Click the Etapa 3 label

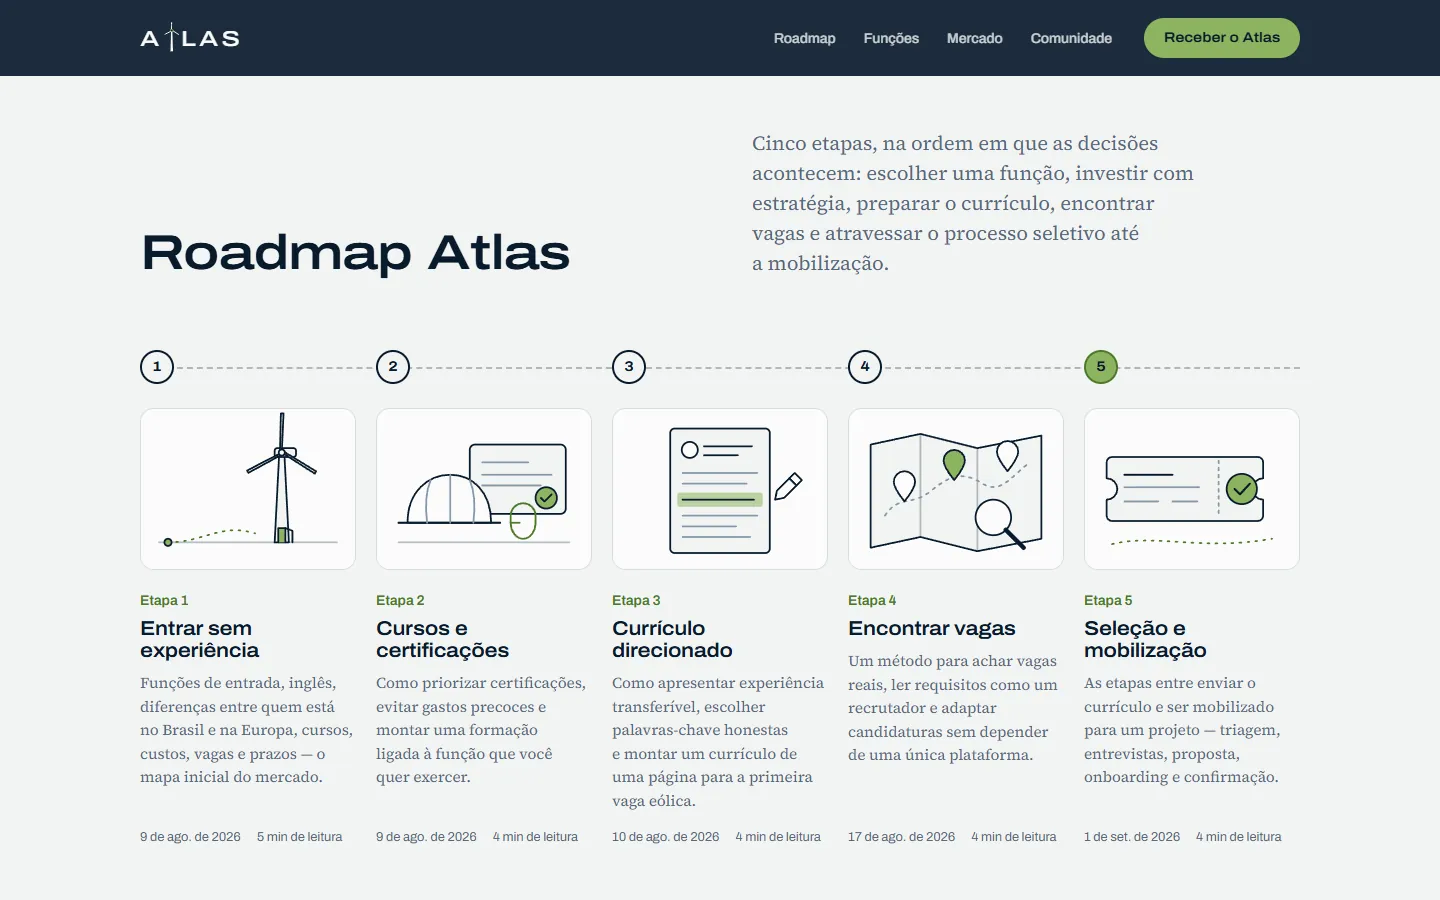636,600
